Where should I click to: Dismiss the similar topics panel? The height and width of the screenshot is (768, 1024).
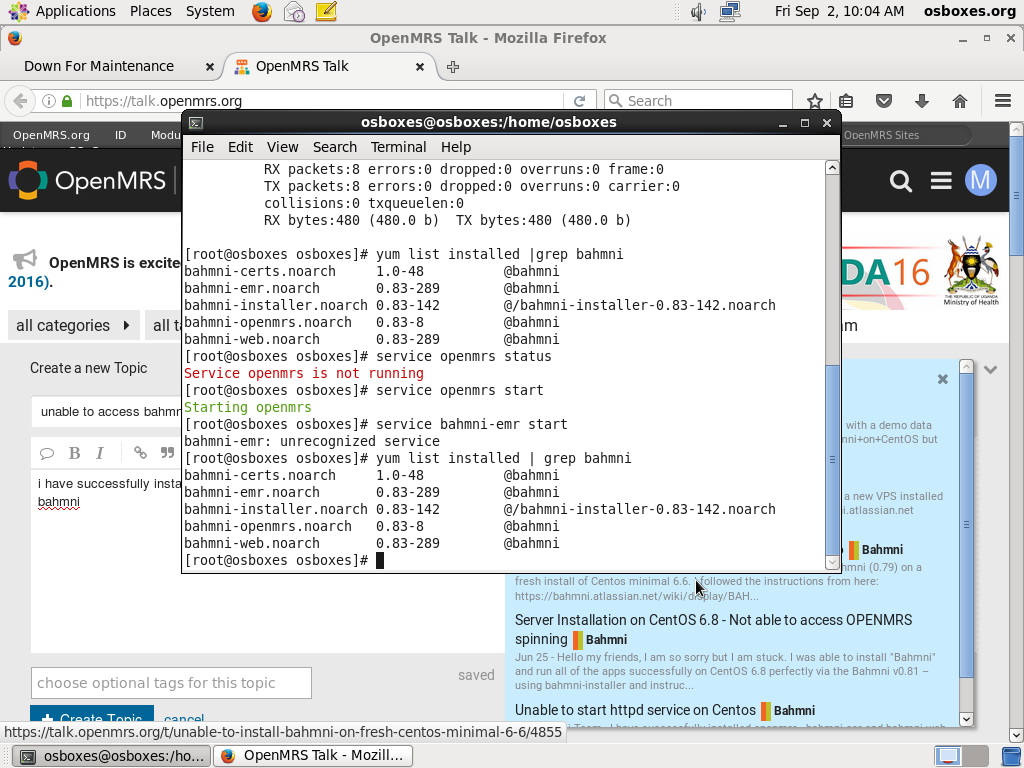(942, 379)
